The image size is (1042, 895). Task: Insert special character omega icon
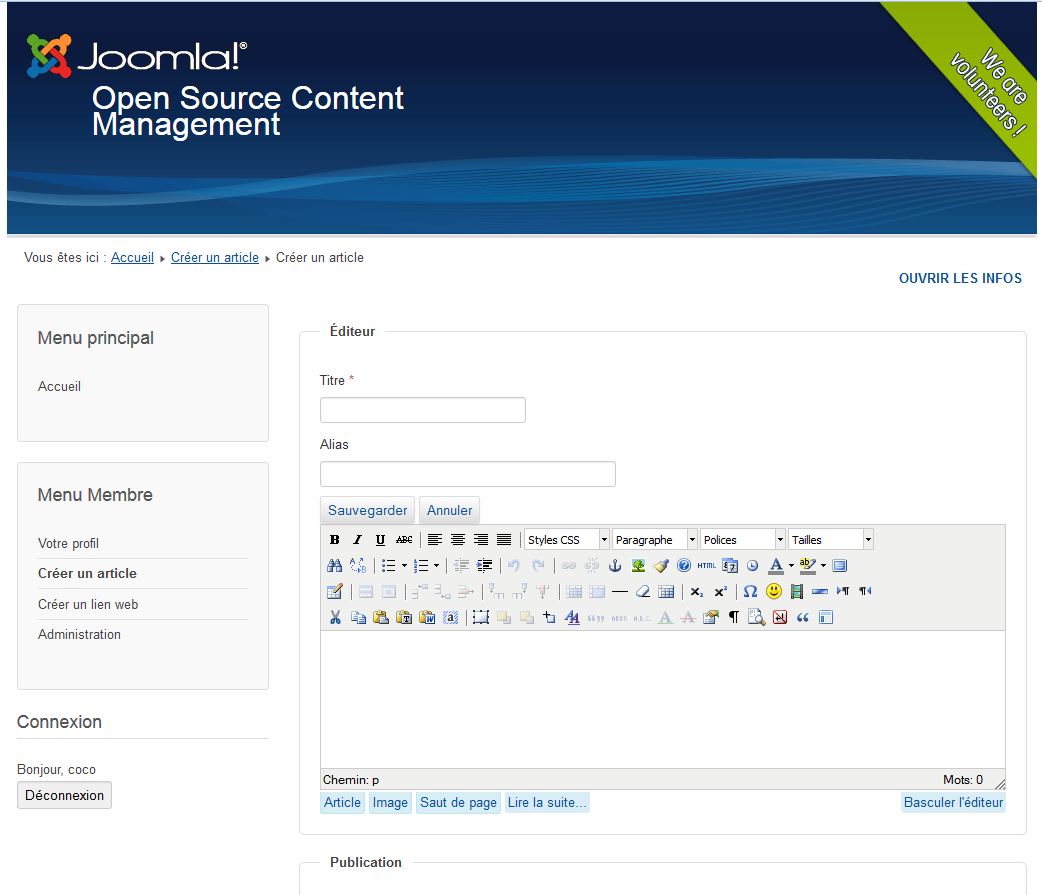coord(750,591)
